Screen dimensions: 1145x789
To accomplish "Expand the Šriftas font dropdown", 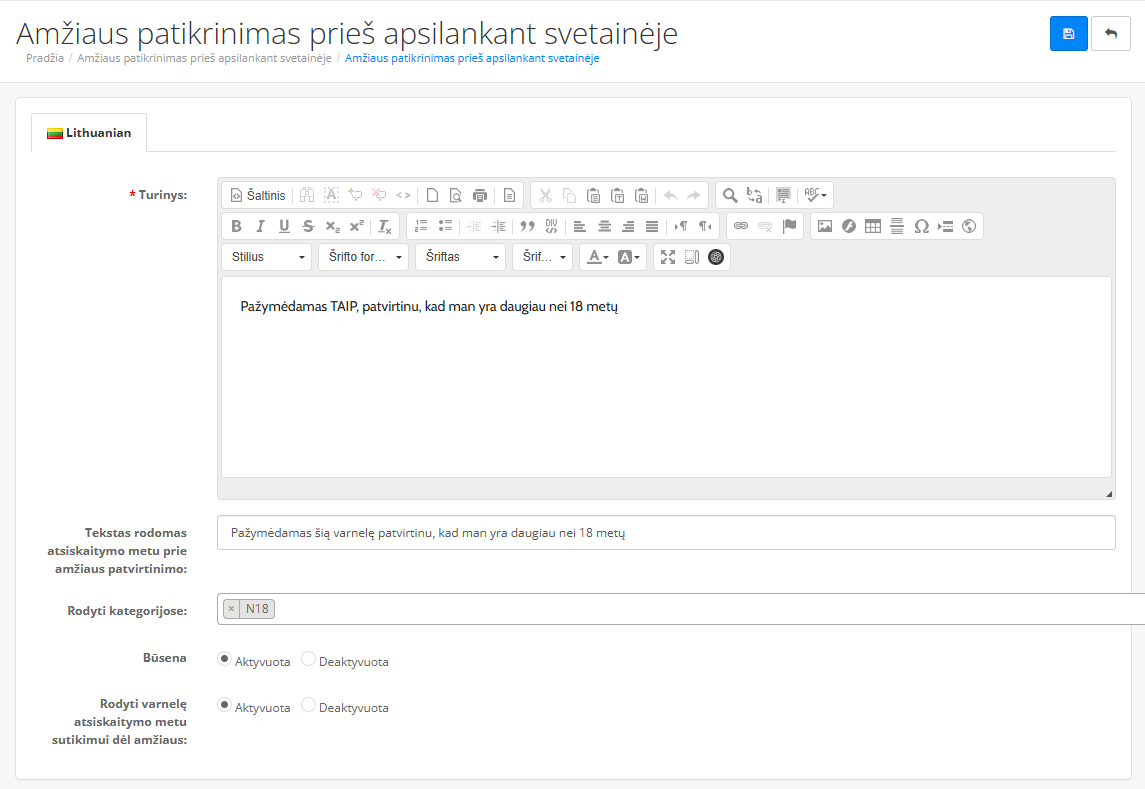I will coord(460,257).
